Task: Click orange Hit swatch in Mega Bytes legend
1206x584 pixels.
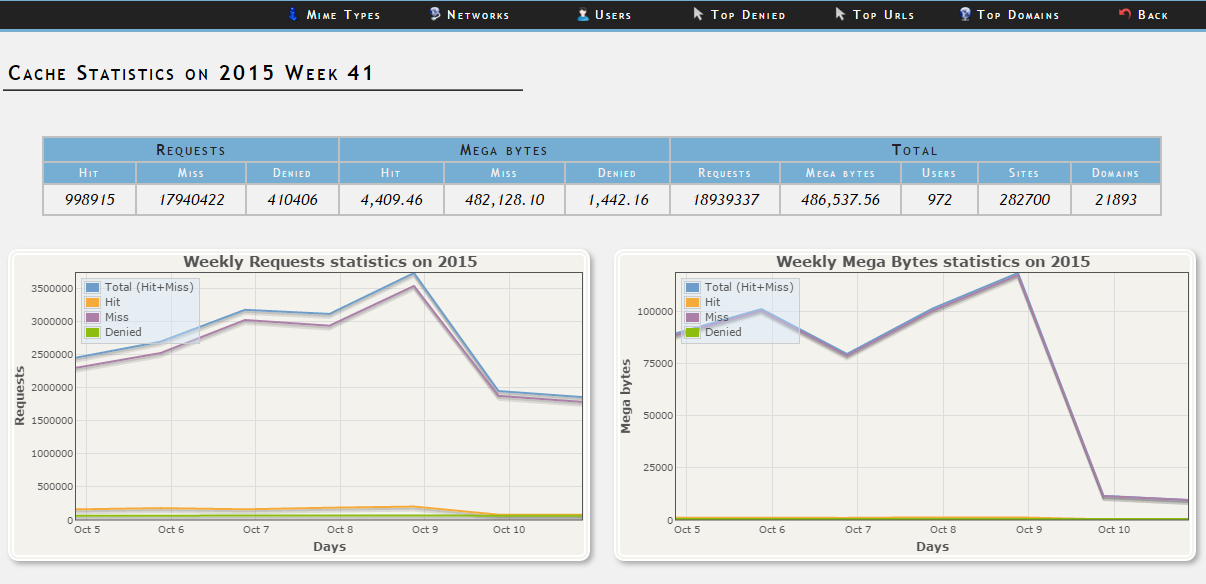Action: tap(692, 302)
